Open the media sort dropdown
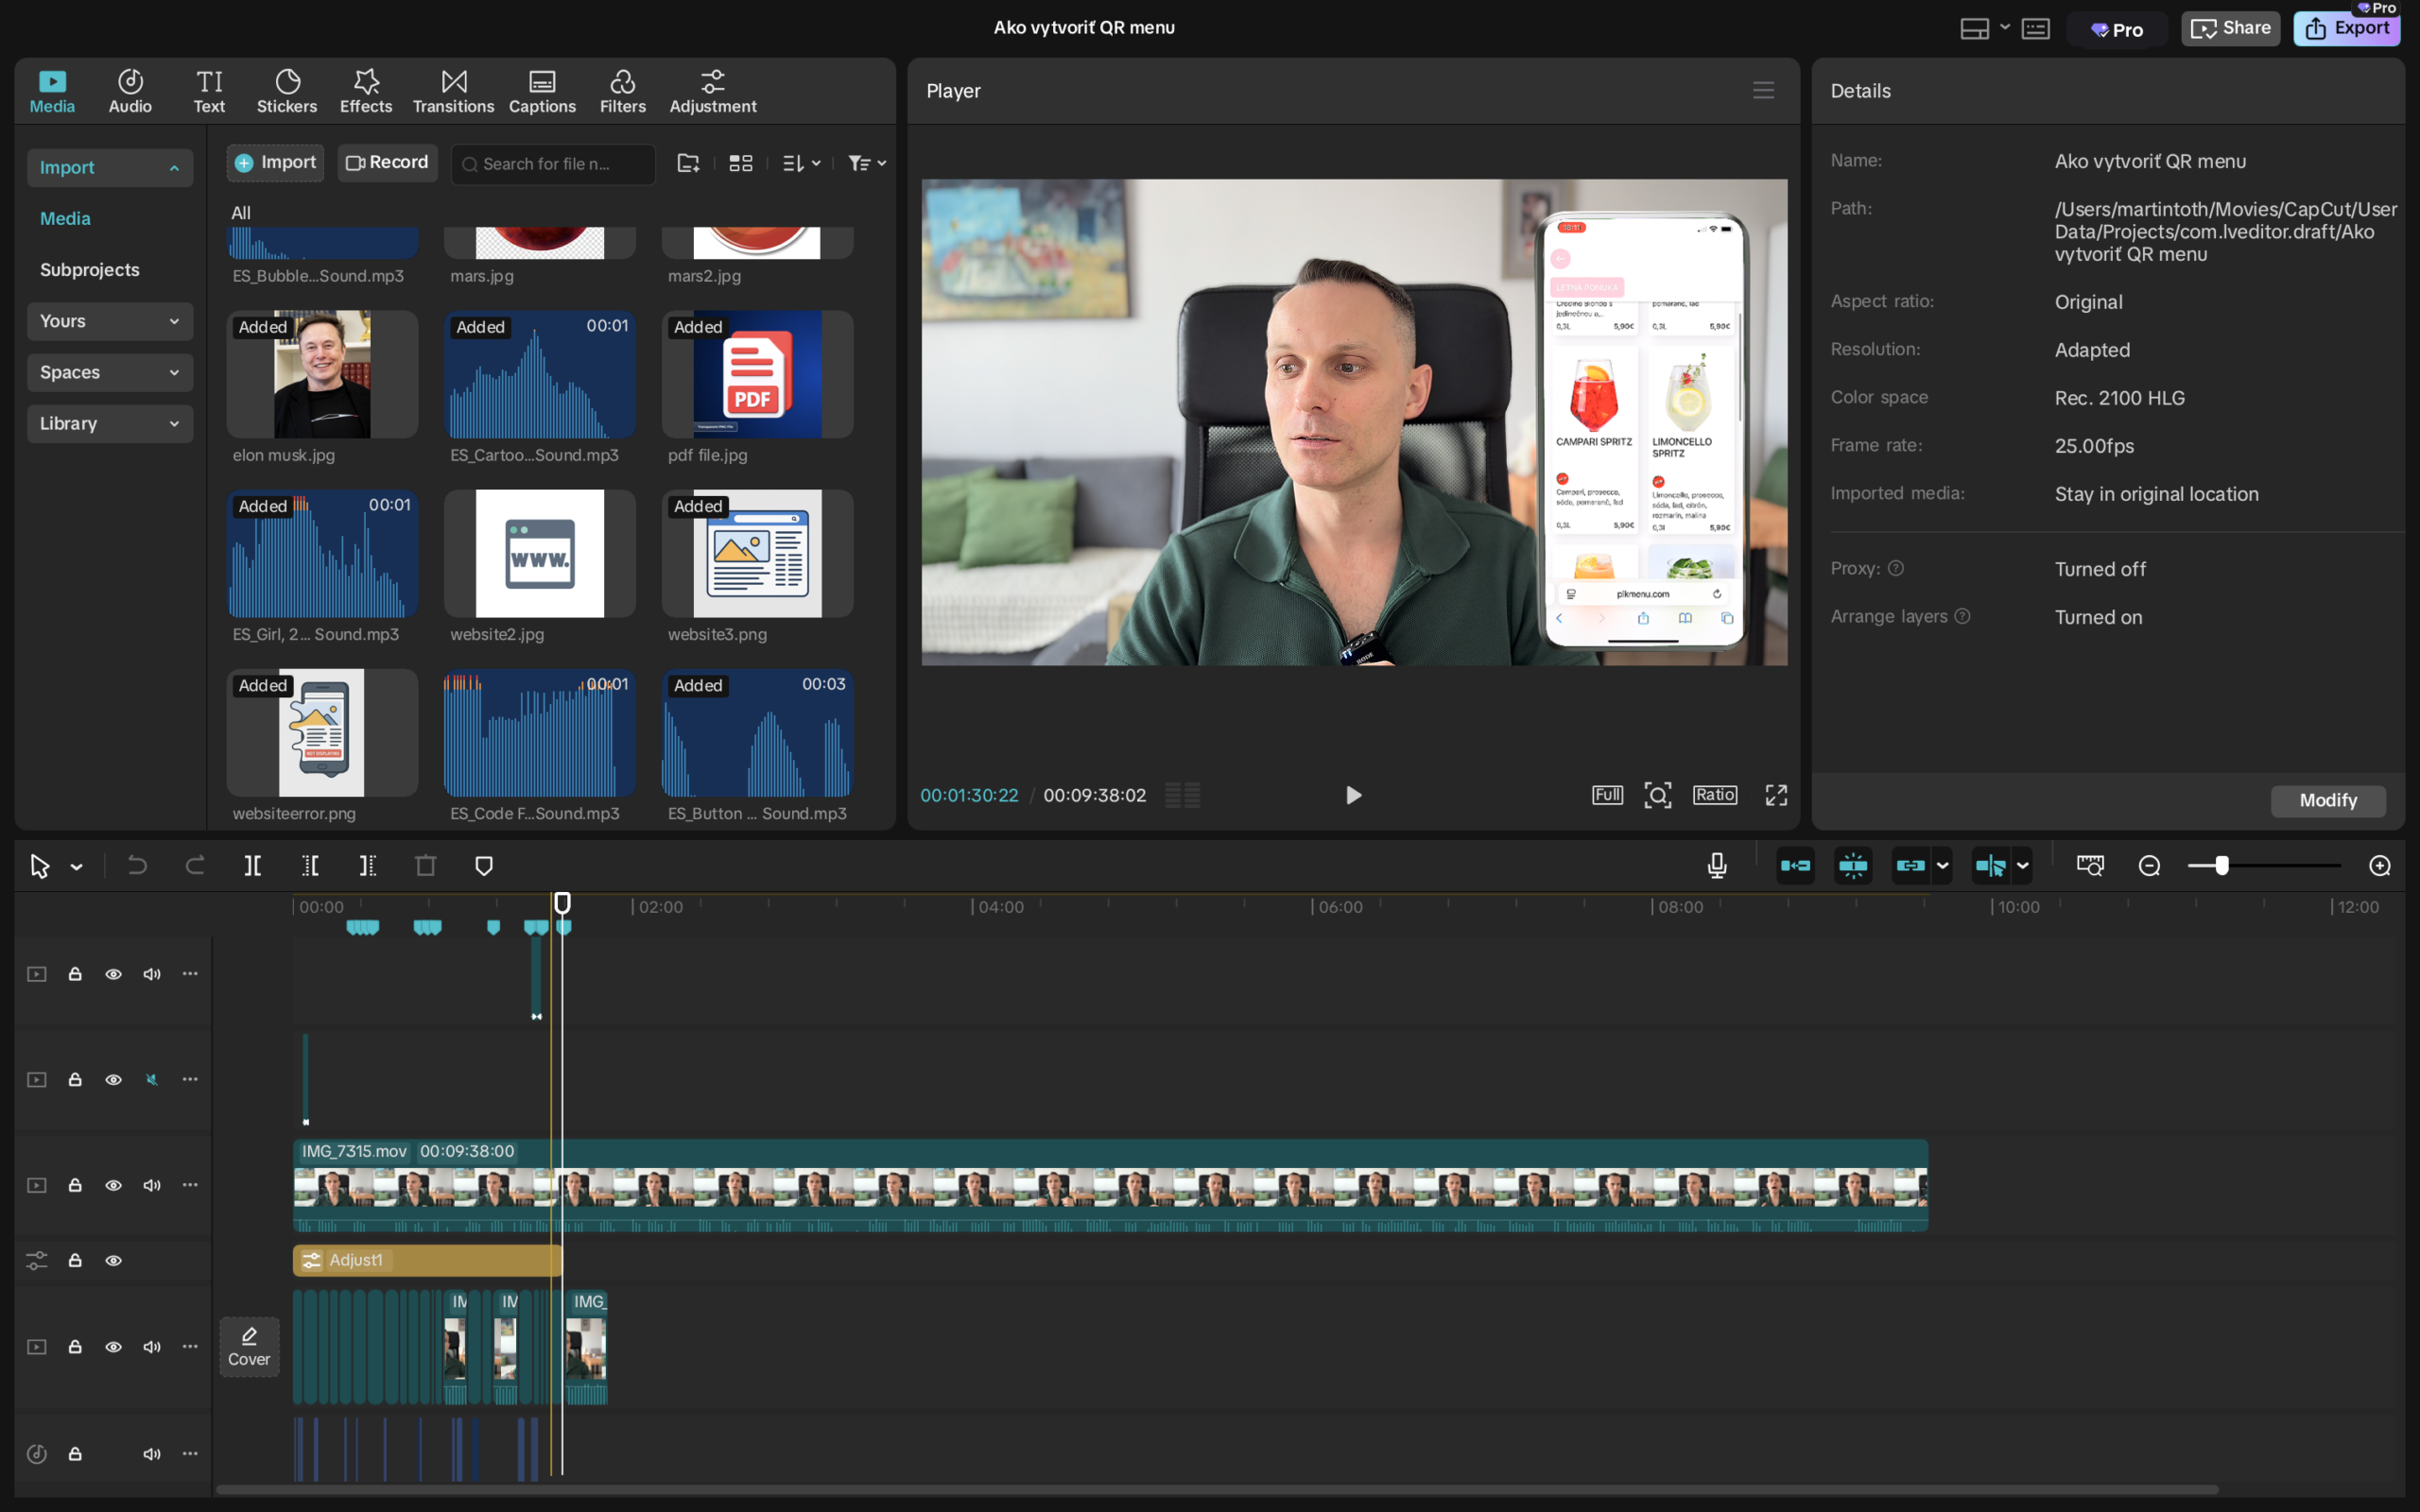This screenshot has width=2420, height=1512. tap(802, 163)
